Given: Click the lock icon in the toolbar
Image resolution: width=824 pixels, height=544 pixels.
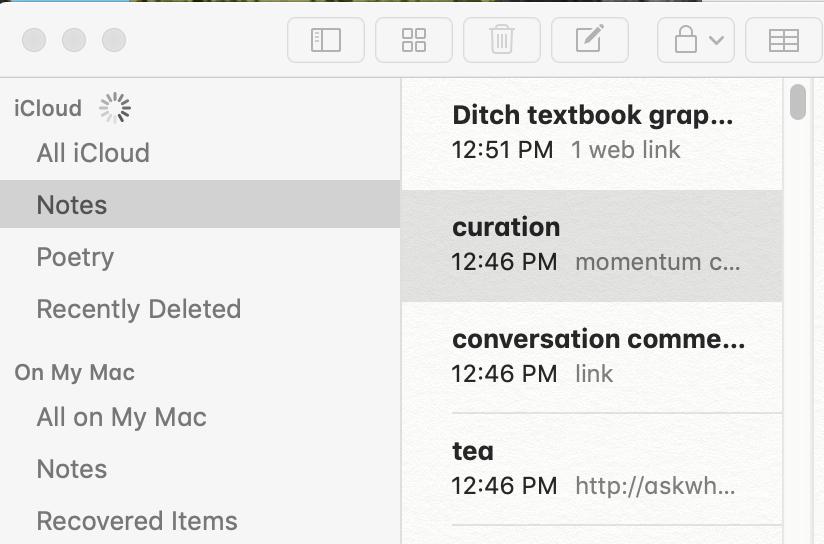Looking at the screenshot, I should (x=686, y=40).
